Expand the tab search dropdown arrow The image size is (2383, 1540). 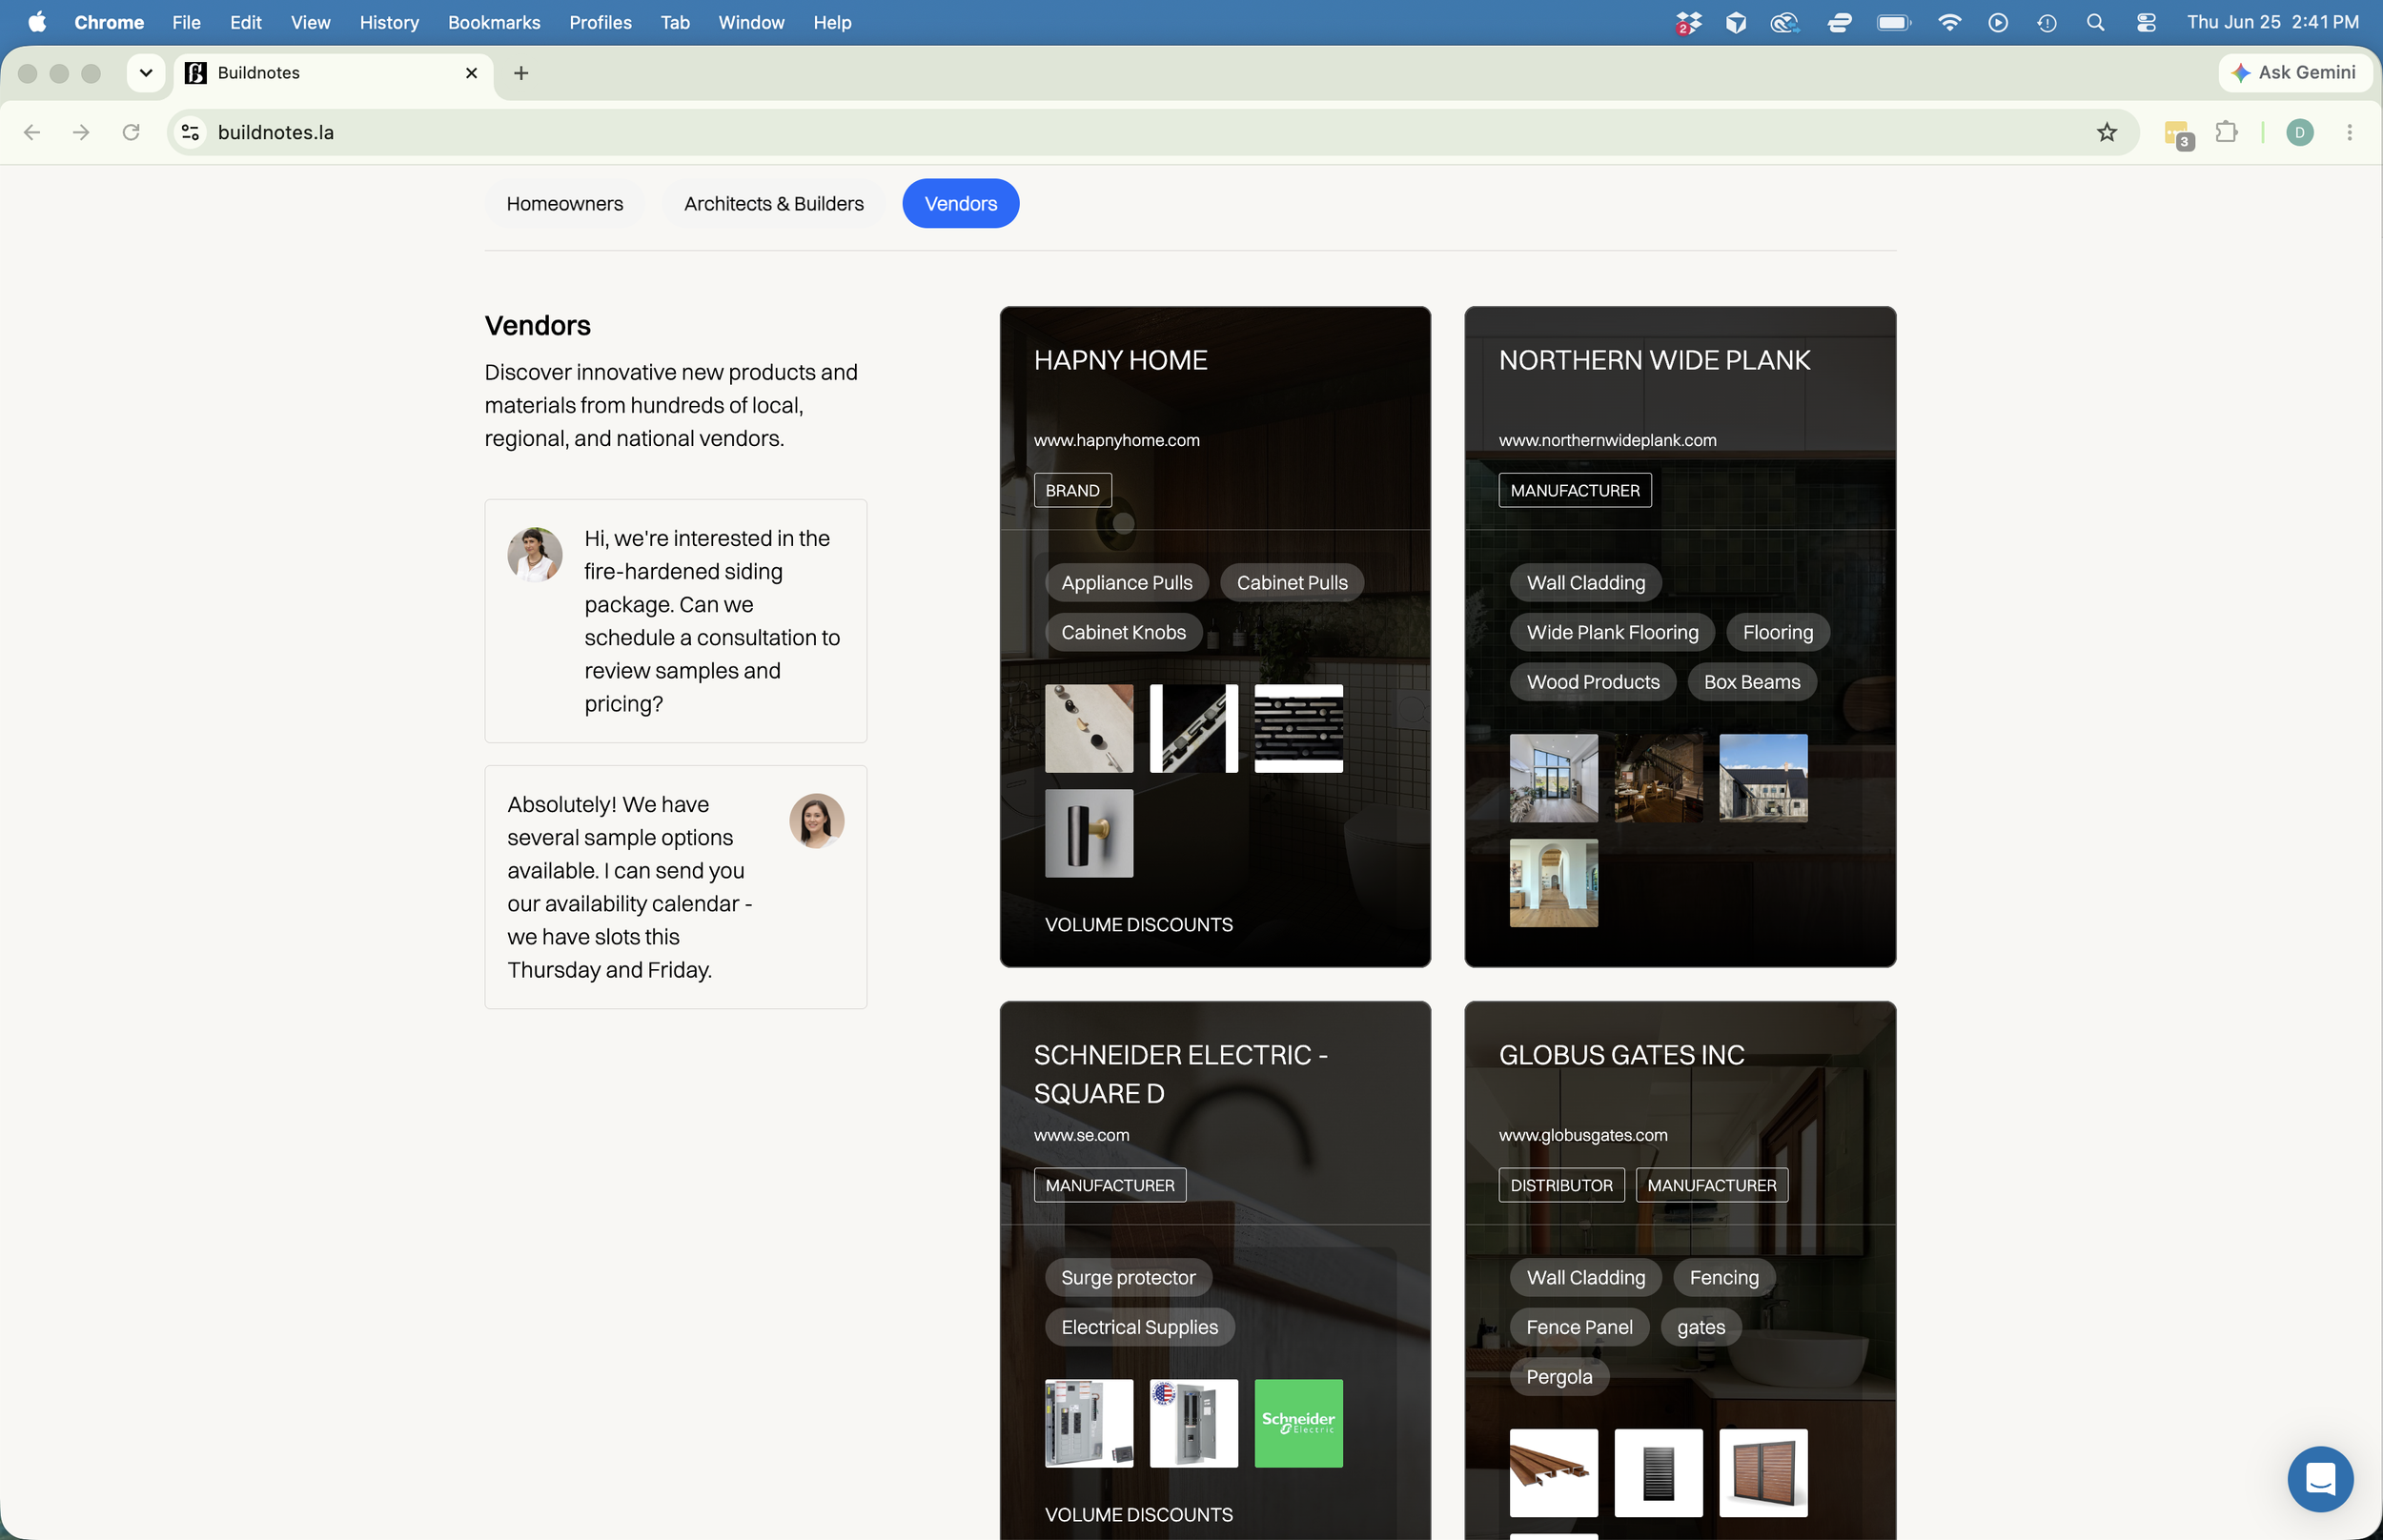click(x=146, y=73)
